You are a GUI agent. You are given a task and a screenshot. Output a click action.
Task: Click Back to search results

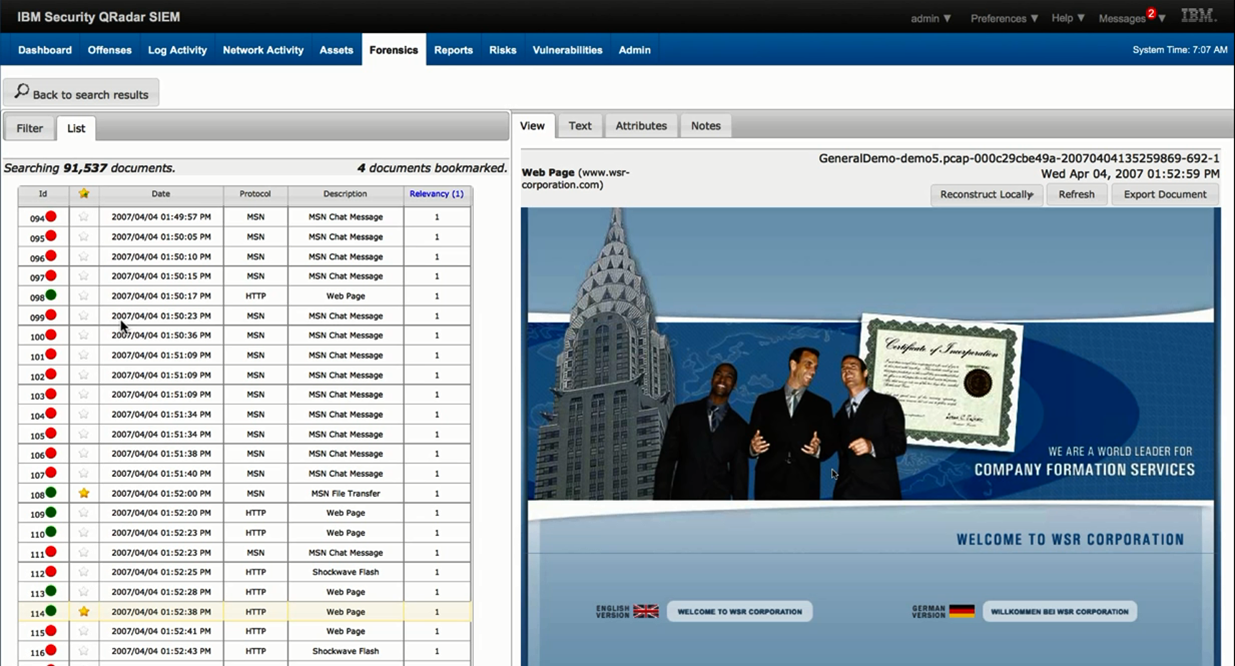(x=81, y=93)
